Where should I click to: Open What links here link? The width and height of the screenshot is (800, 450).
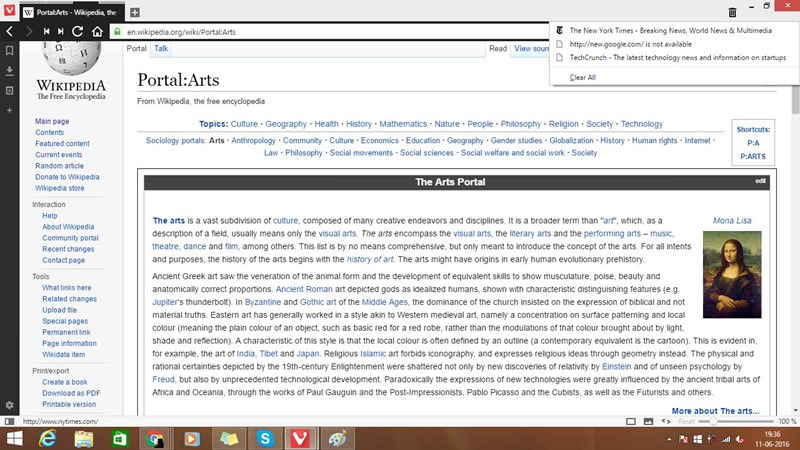click(x=67, y=288)
